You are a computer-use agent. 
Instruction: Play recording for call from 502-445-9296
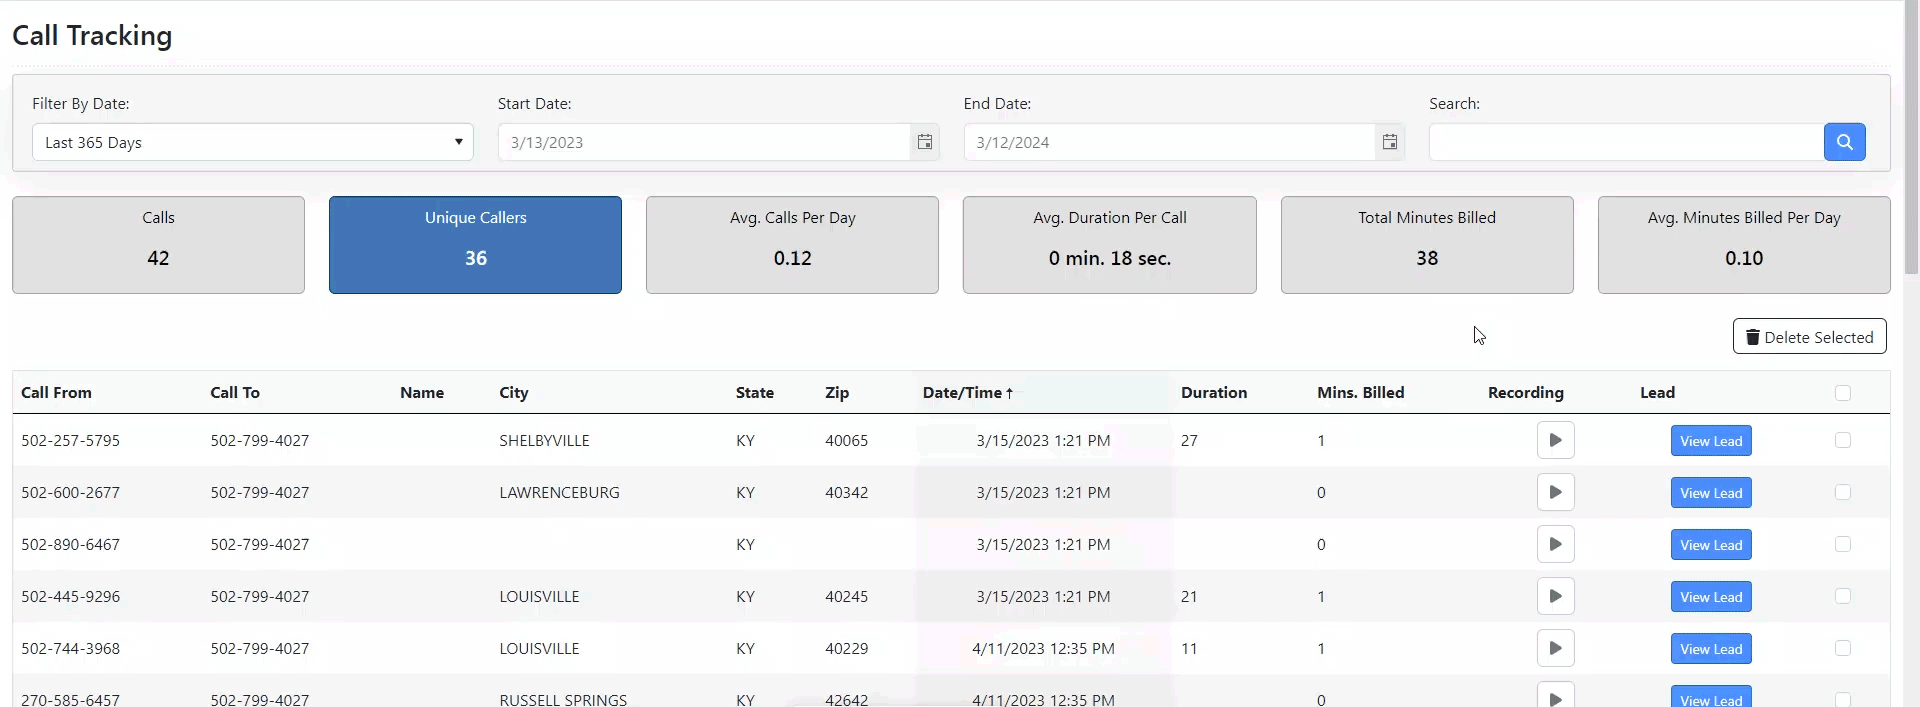[x=1555, y=597]
